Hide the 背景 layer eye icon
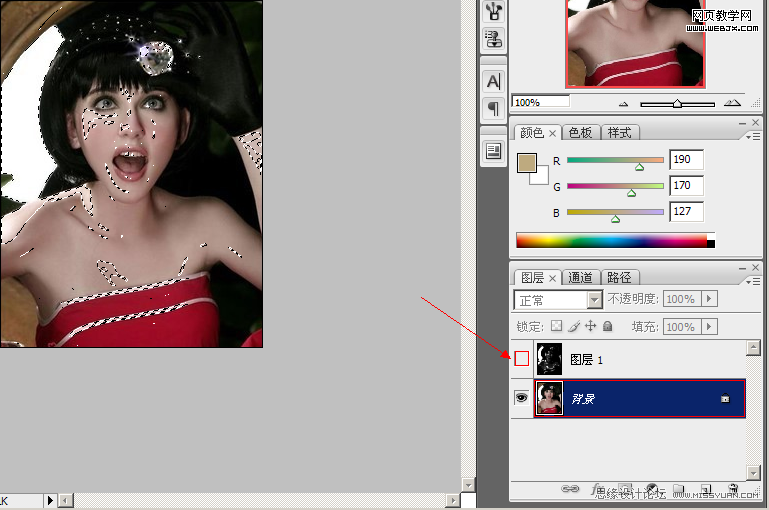Viewport: 769px width, 510px height. [x=521, y=398]
